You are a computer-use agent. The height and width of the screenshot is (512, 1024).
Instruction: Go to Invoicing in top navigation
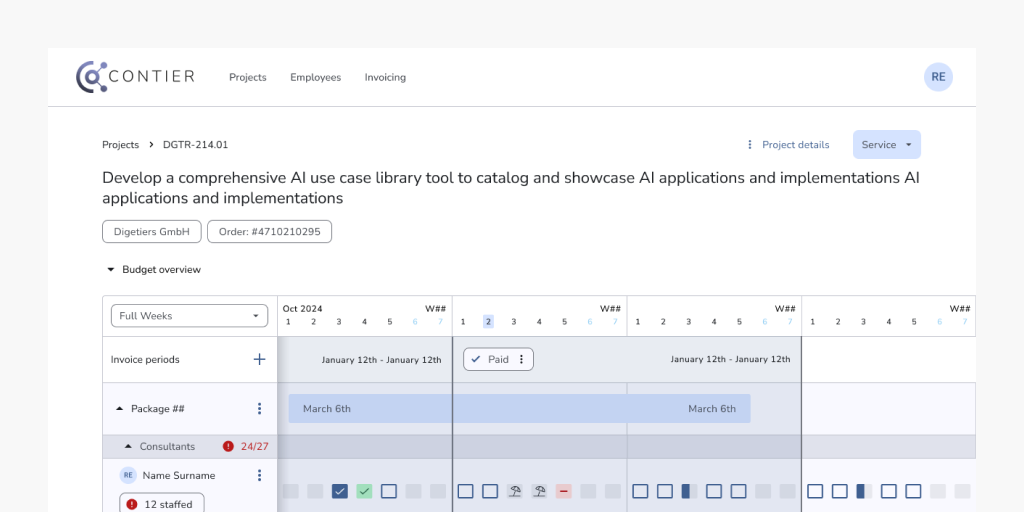385,77
